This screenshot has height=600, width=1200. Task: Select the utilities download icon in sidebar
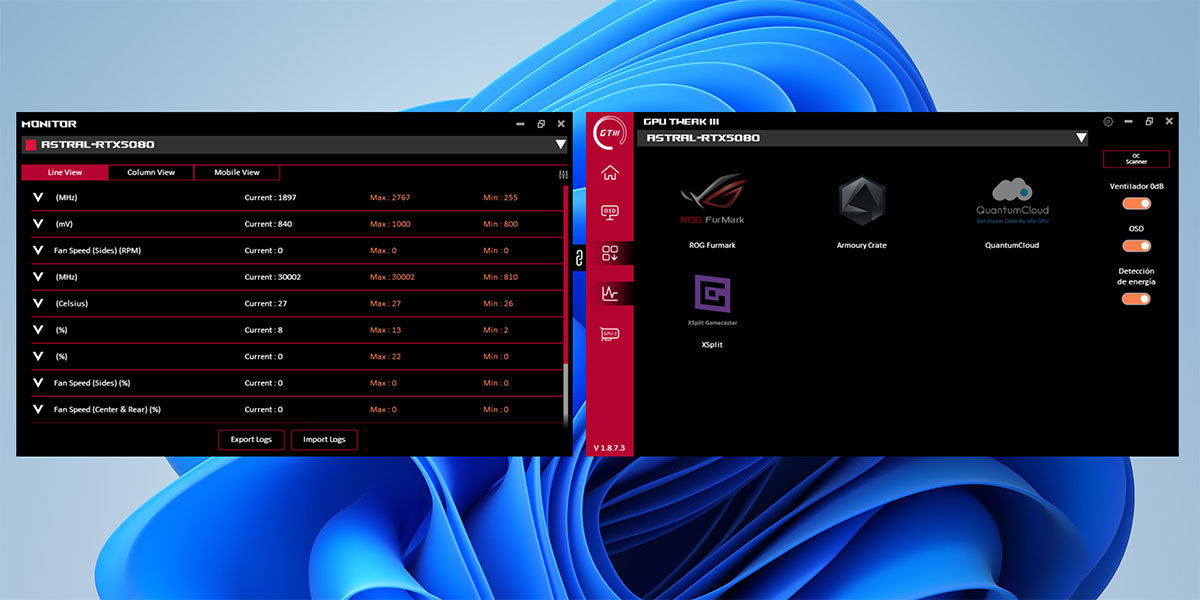(609, 253)
